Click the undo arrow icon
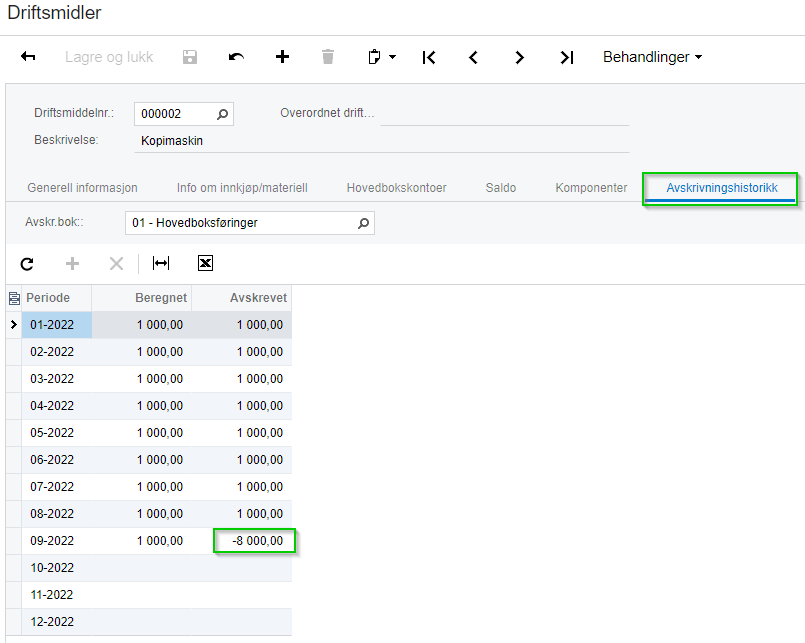805x643 pixels. pos(236,57)
